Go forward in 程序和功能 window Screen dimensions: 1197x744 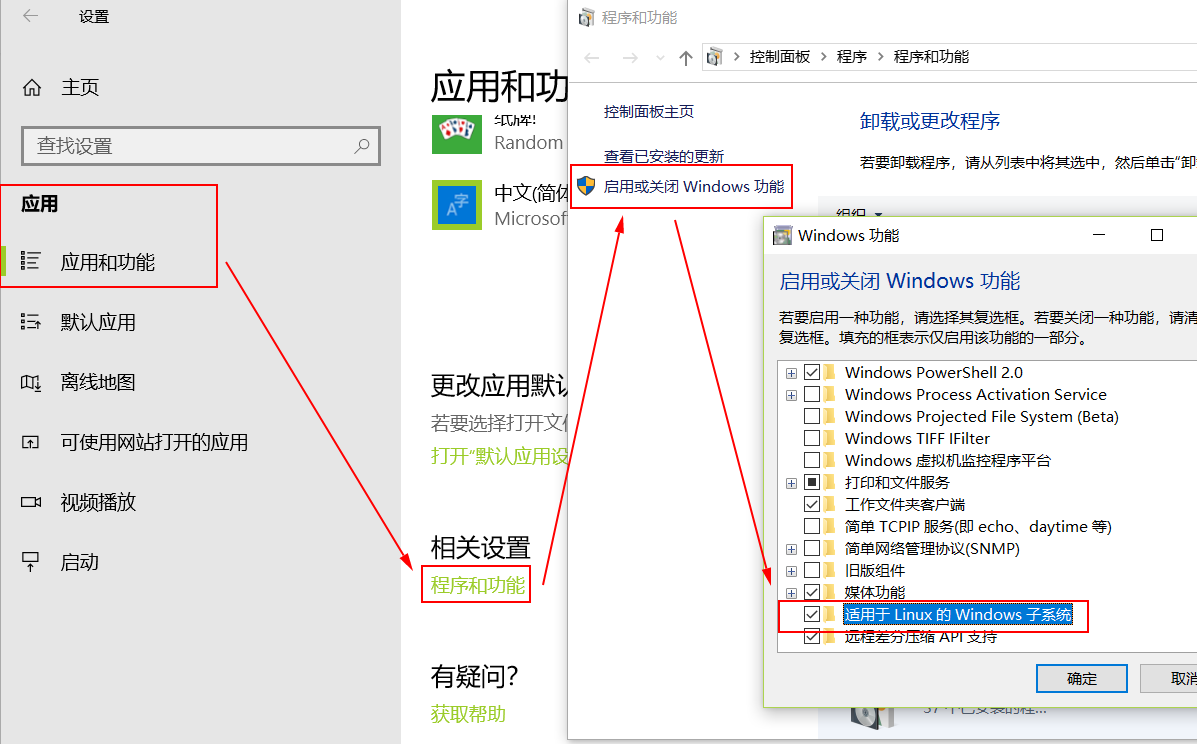[630, 57]
